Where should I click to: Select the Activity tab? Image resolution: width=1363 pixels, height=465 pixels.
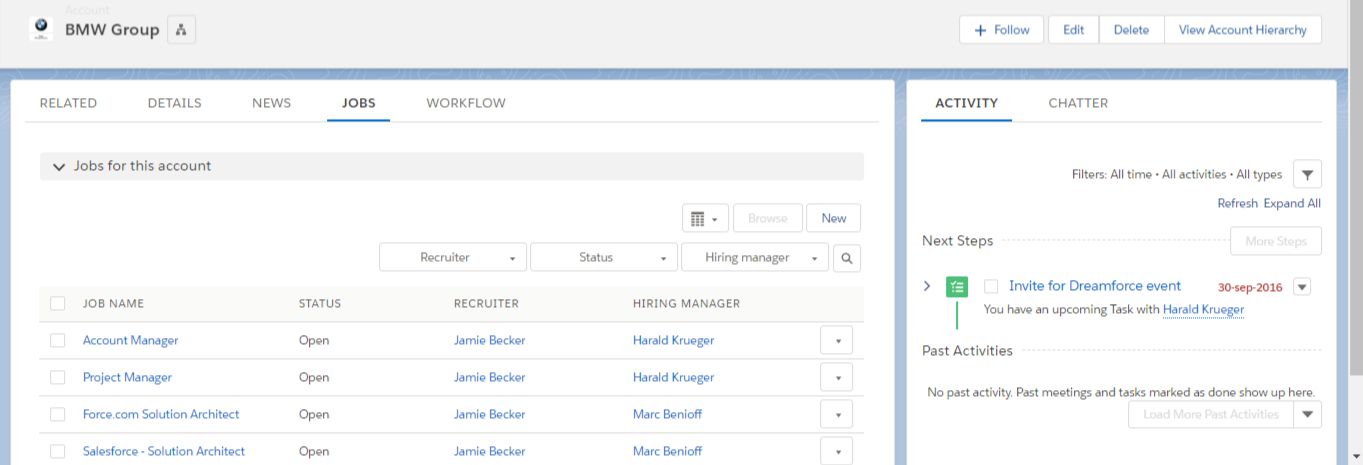pos(966,103)
